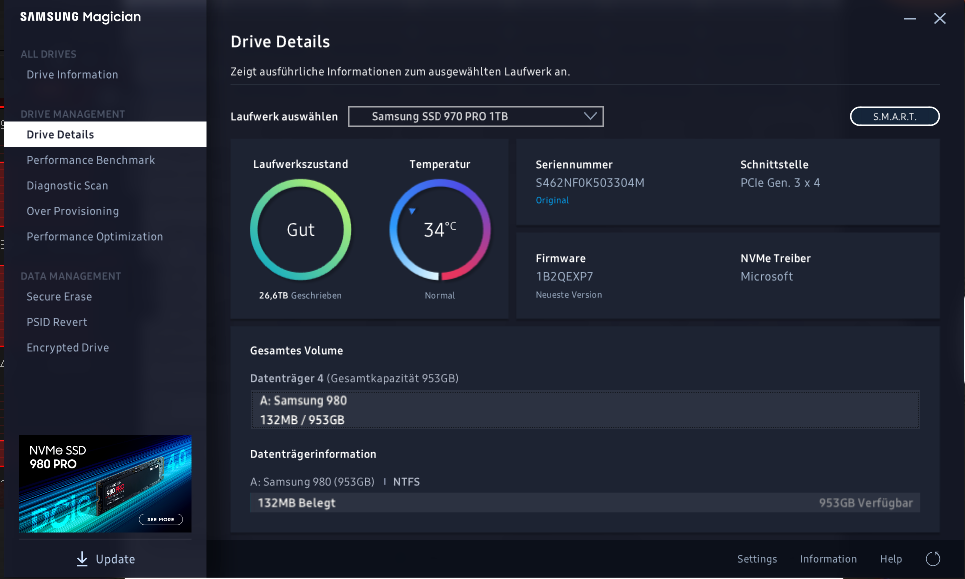Click the Update label in sidebar
Viewport: 965px width, 579px height.
point(115,559)
